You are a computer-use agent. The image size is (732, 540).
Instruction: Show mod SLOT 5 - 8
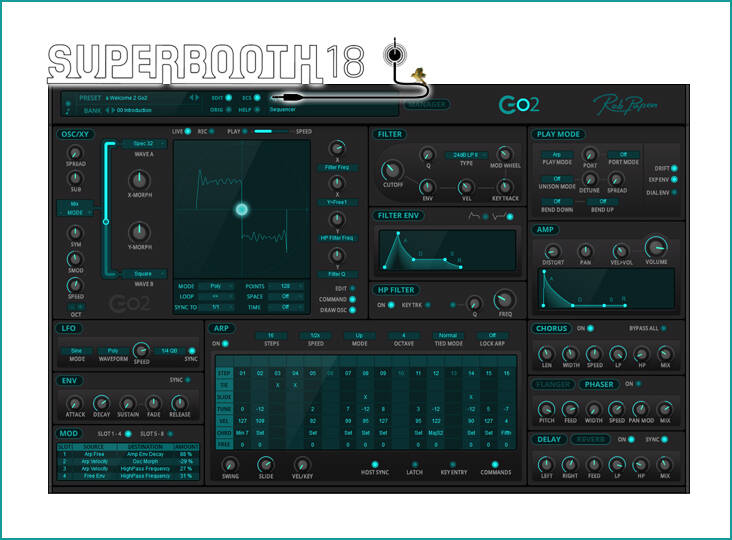(170, 434)
